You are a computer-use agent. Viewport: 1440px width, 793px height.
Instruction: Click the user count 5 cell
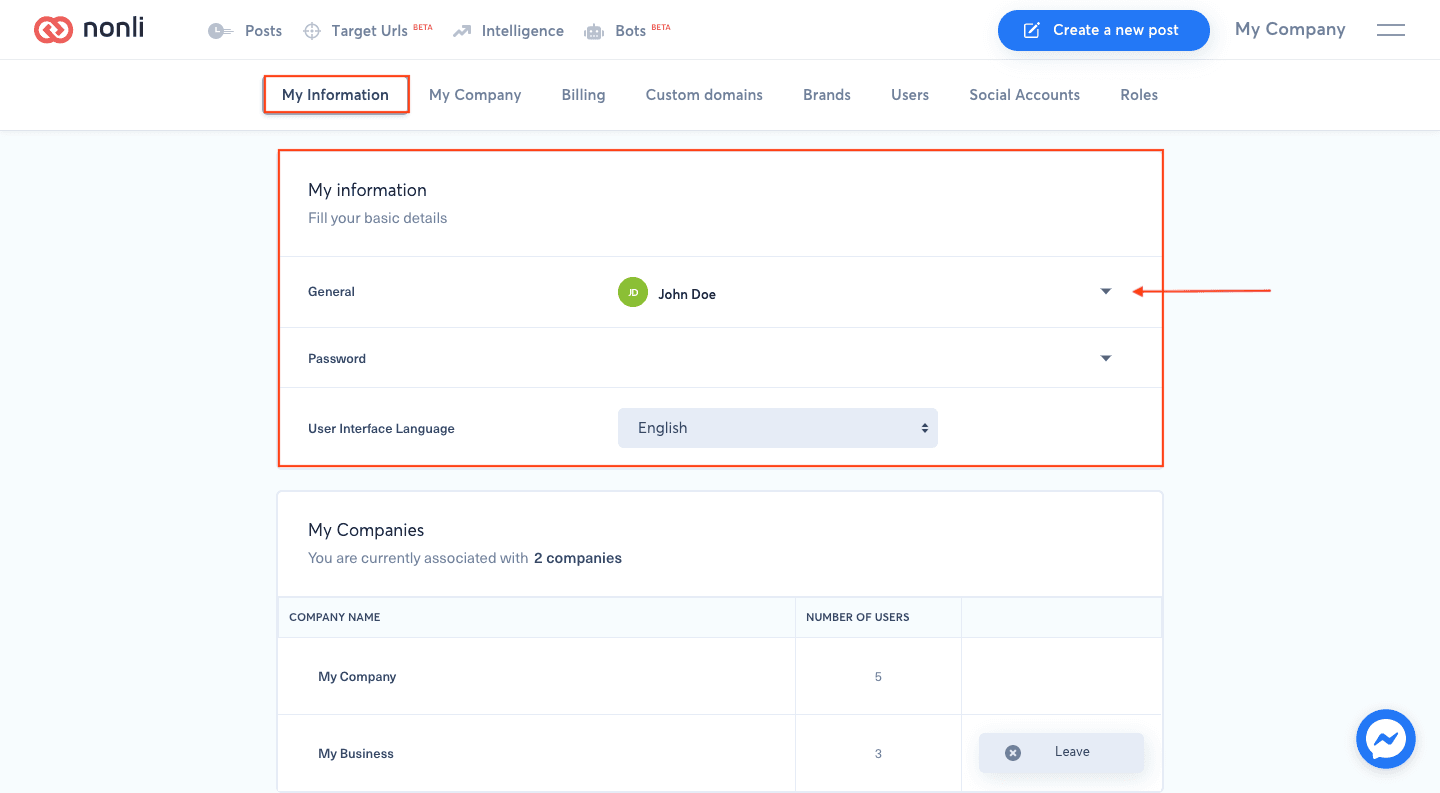pos(878,677)
